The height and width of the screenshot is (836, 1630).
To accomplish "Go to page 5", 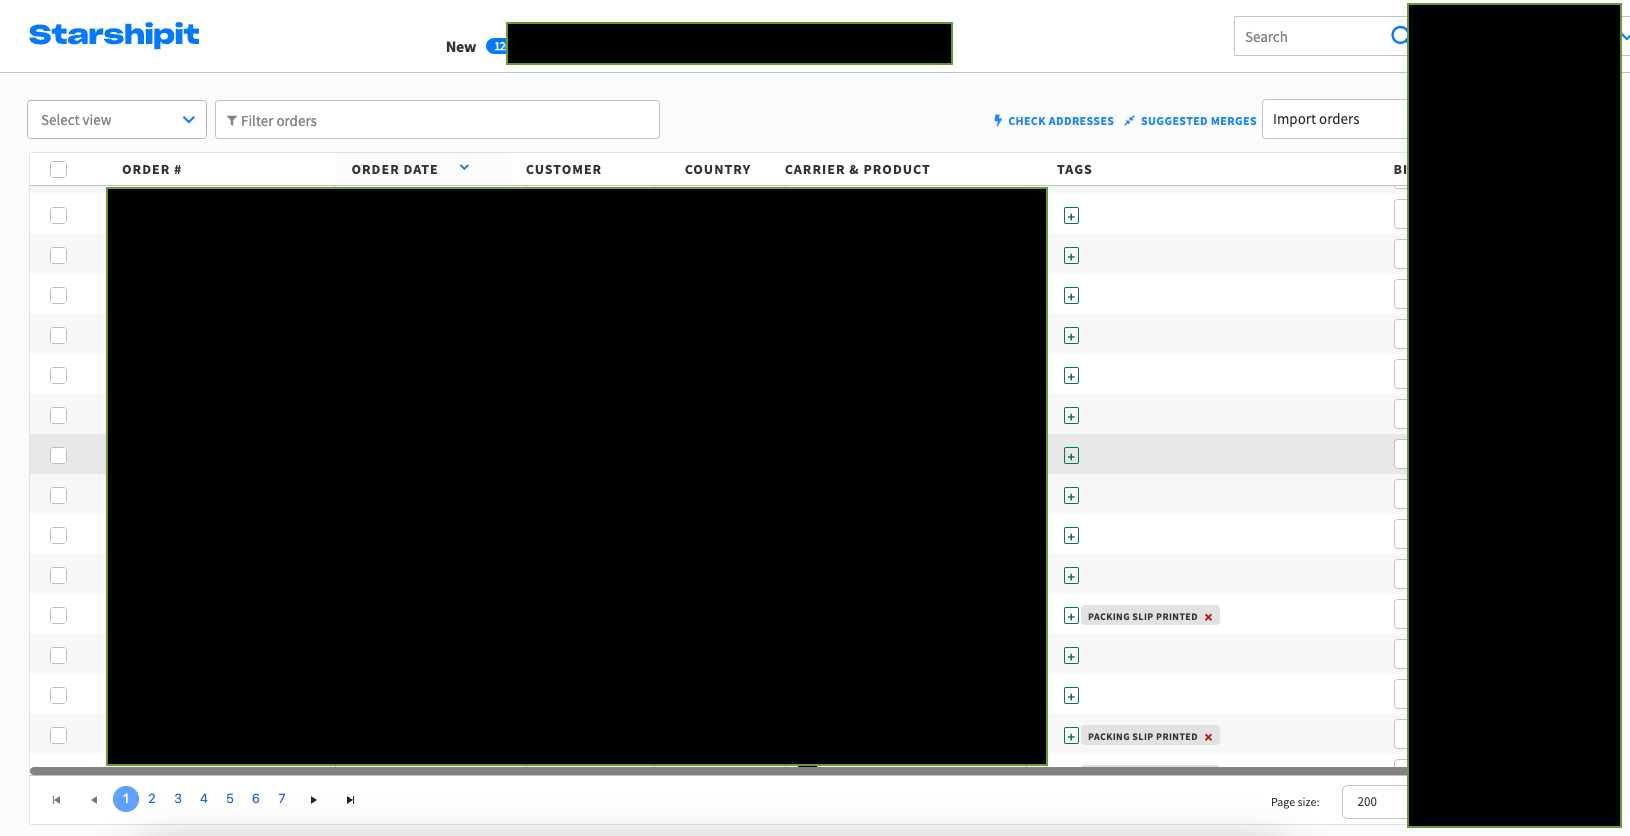I will click(230, 799).
